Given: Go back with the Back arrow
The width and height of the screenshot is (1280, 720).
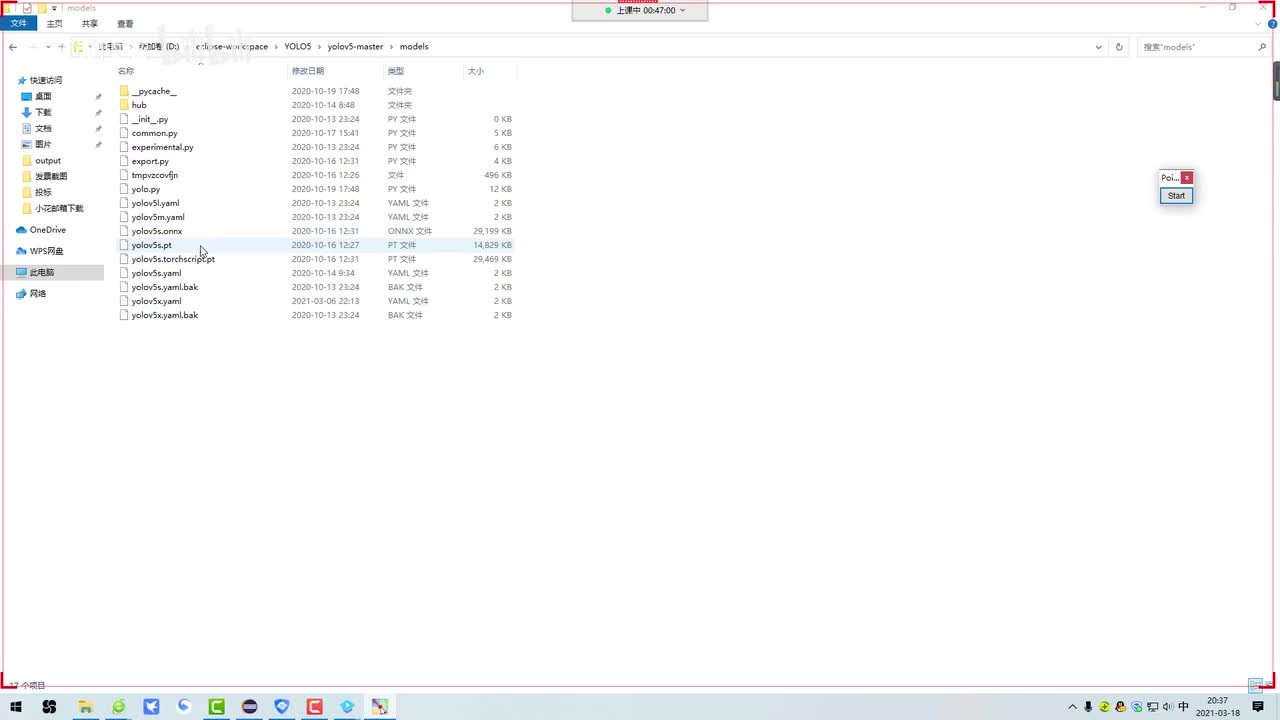Looking at the screenshot, I should [x=13, y=47].
